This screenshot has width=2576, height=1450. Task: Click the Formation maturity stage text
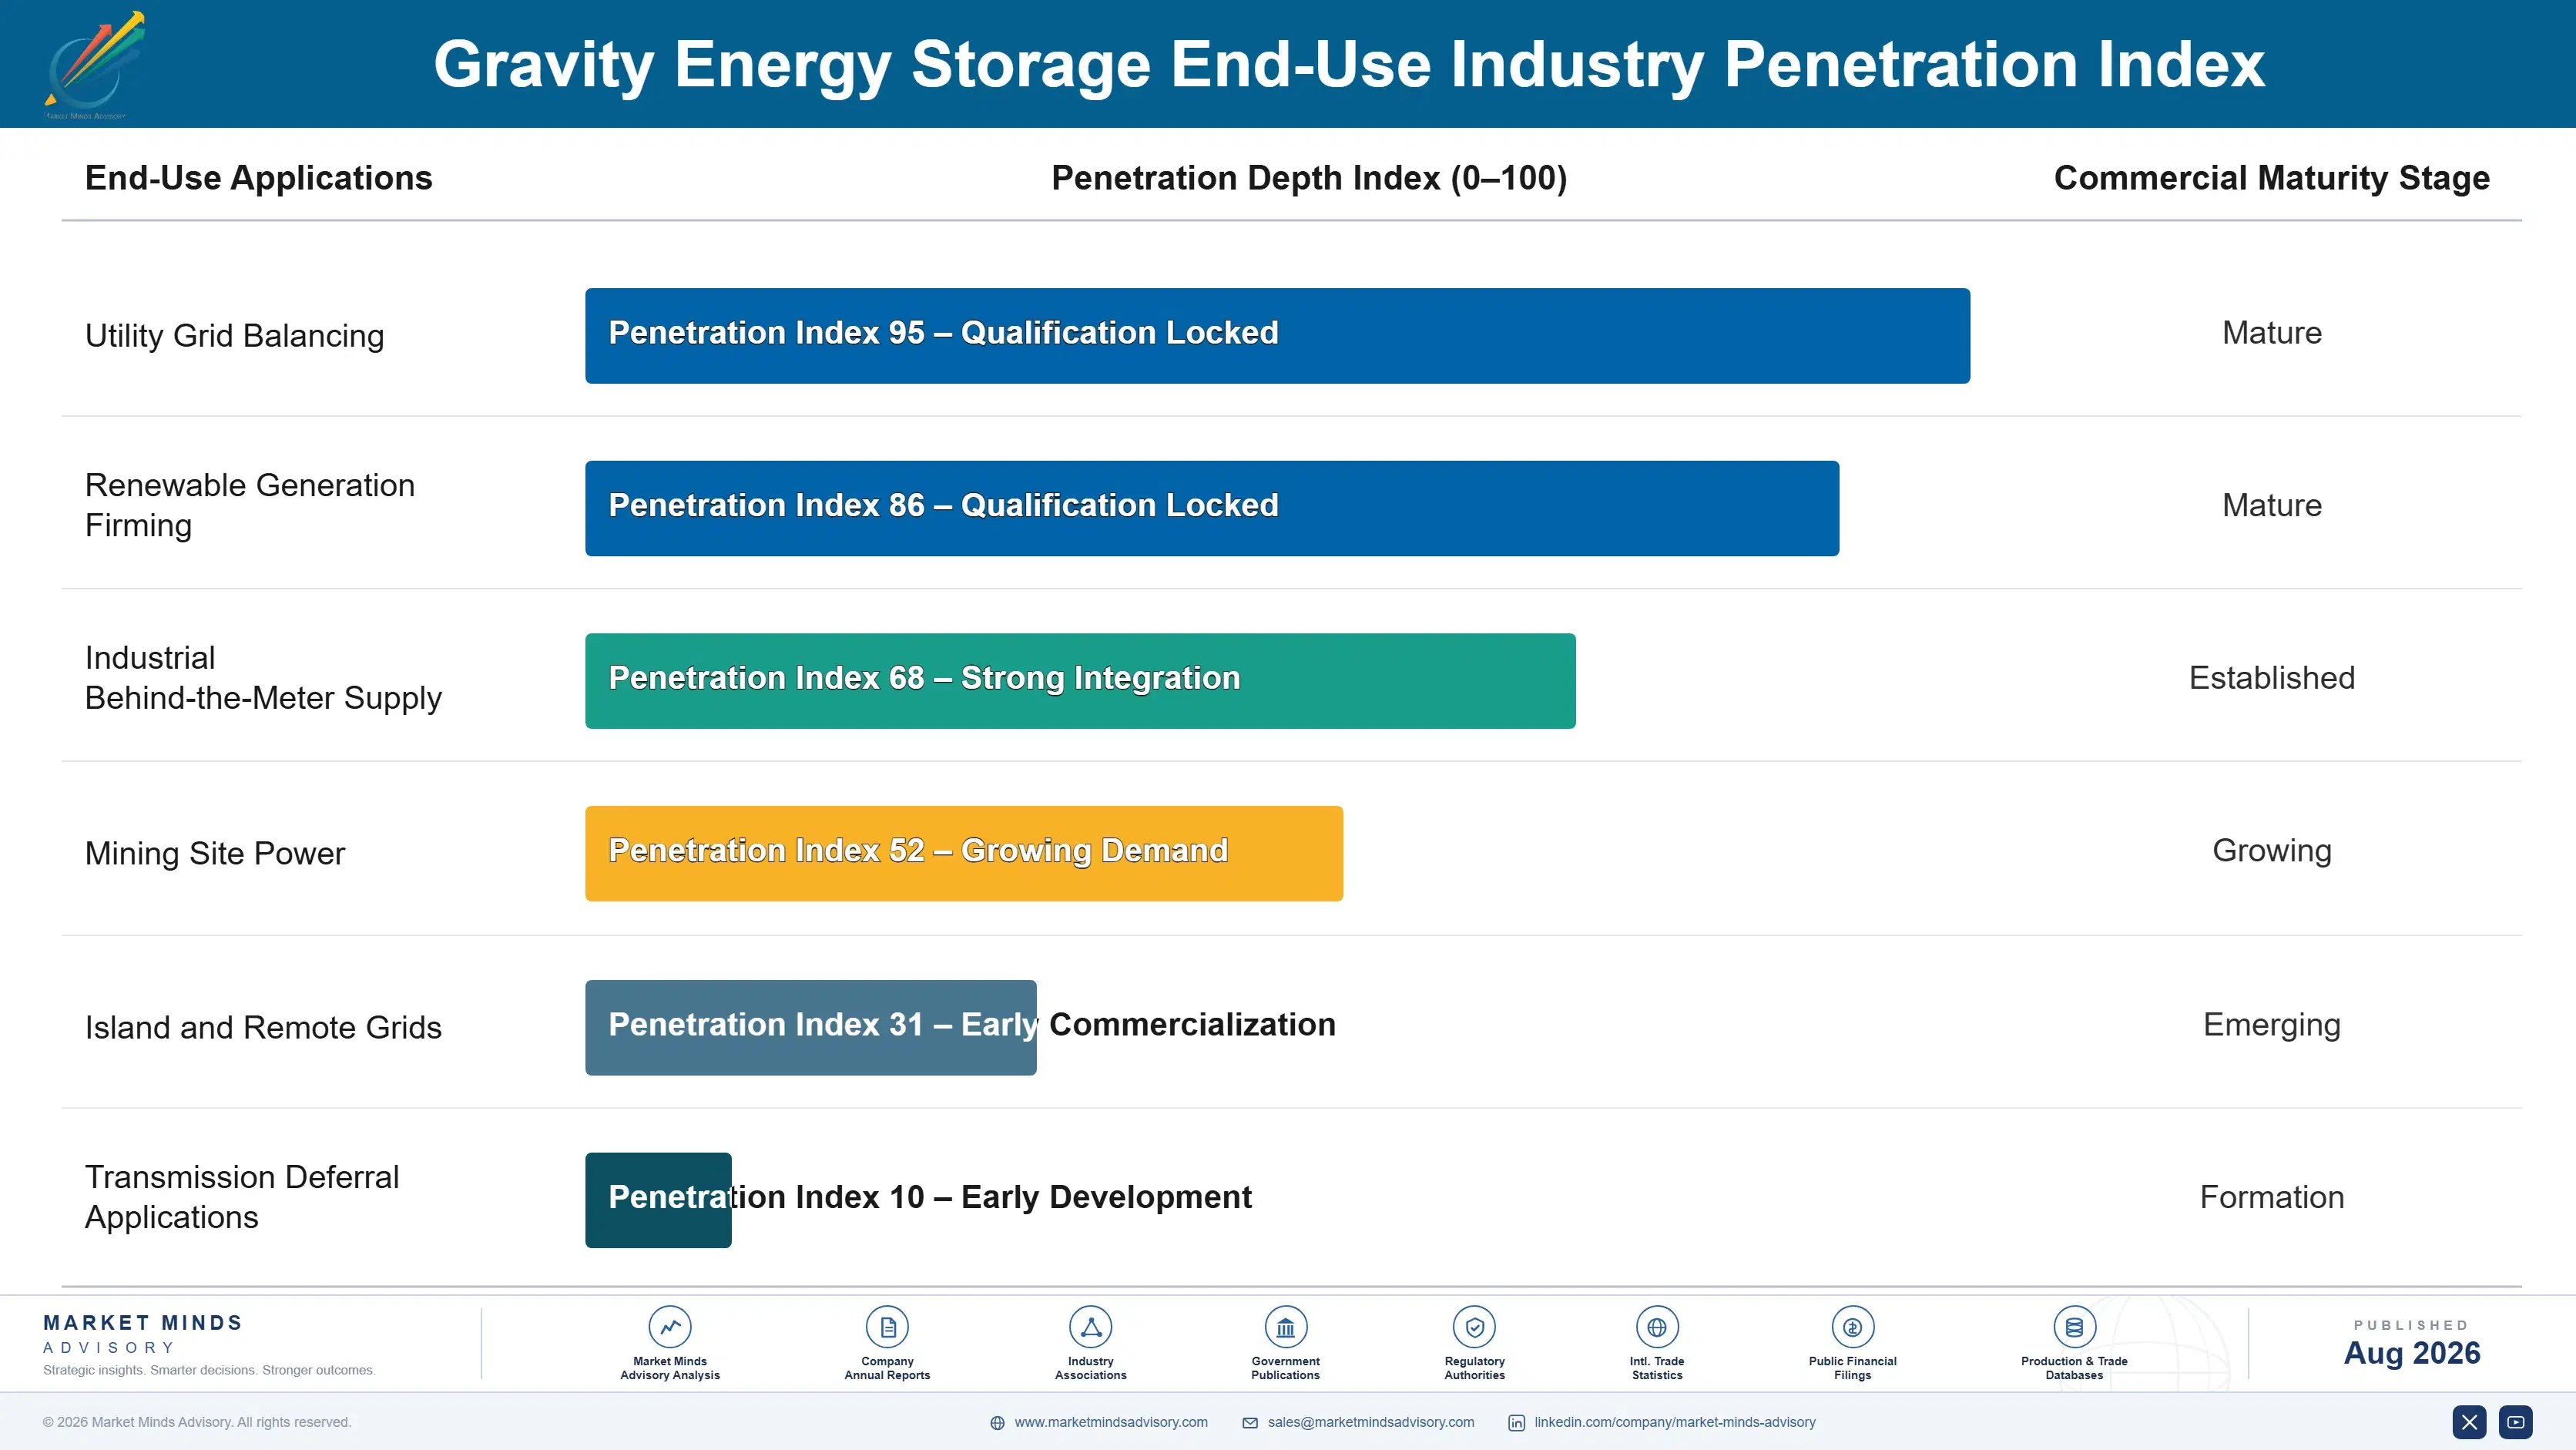(x=2272, y=1197)
